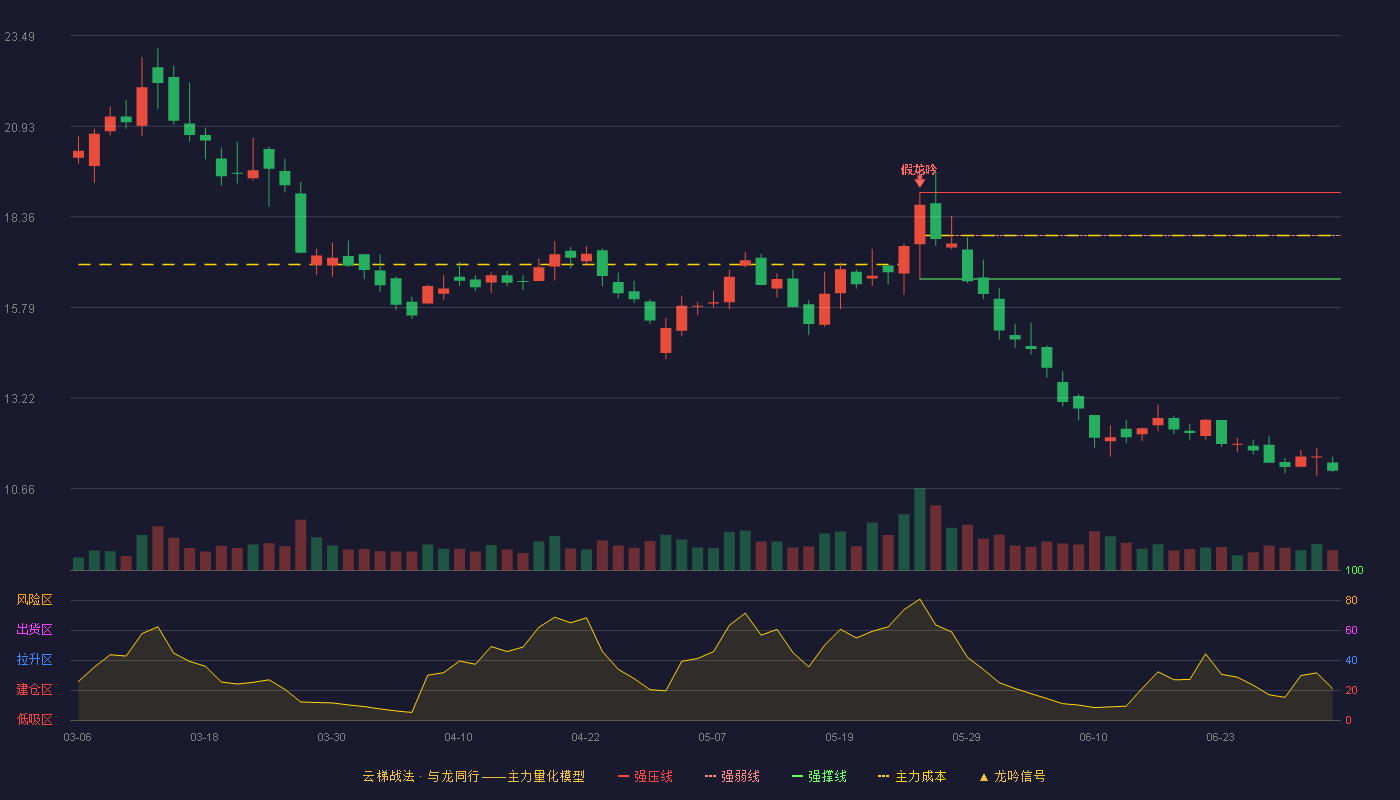
Task: Select the 低吸区 zone label
Action: point(34,718)
